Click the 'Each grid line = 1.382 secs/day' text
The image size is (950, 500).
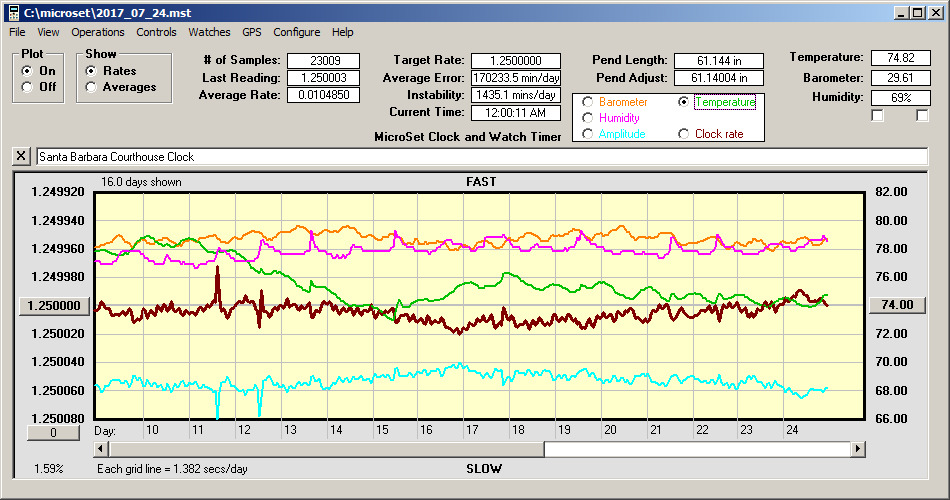tap(172, 468)
